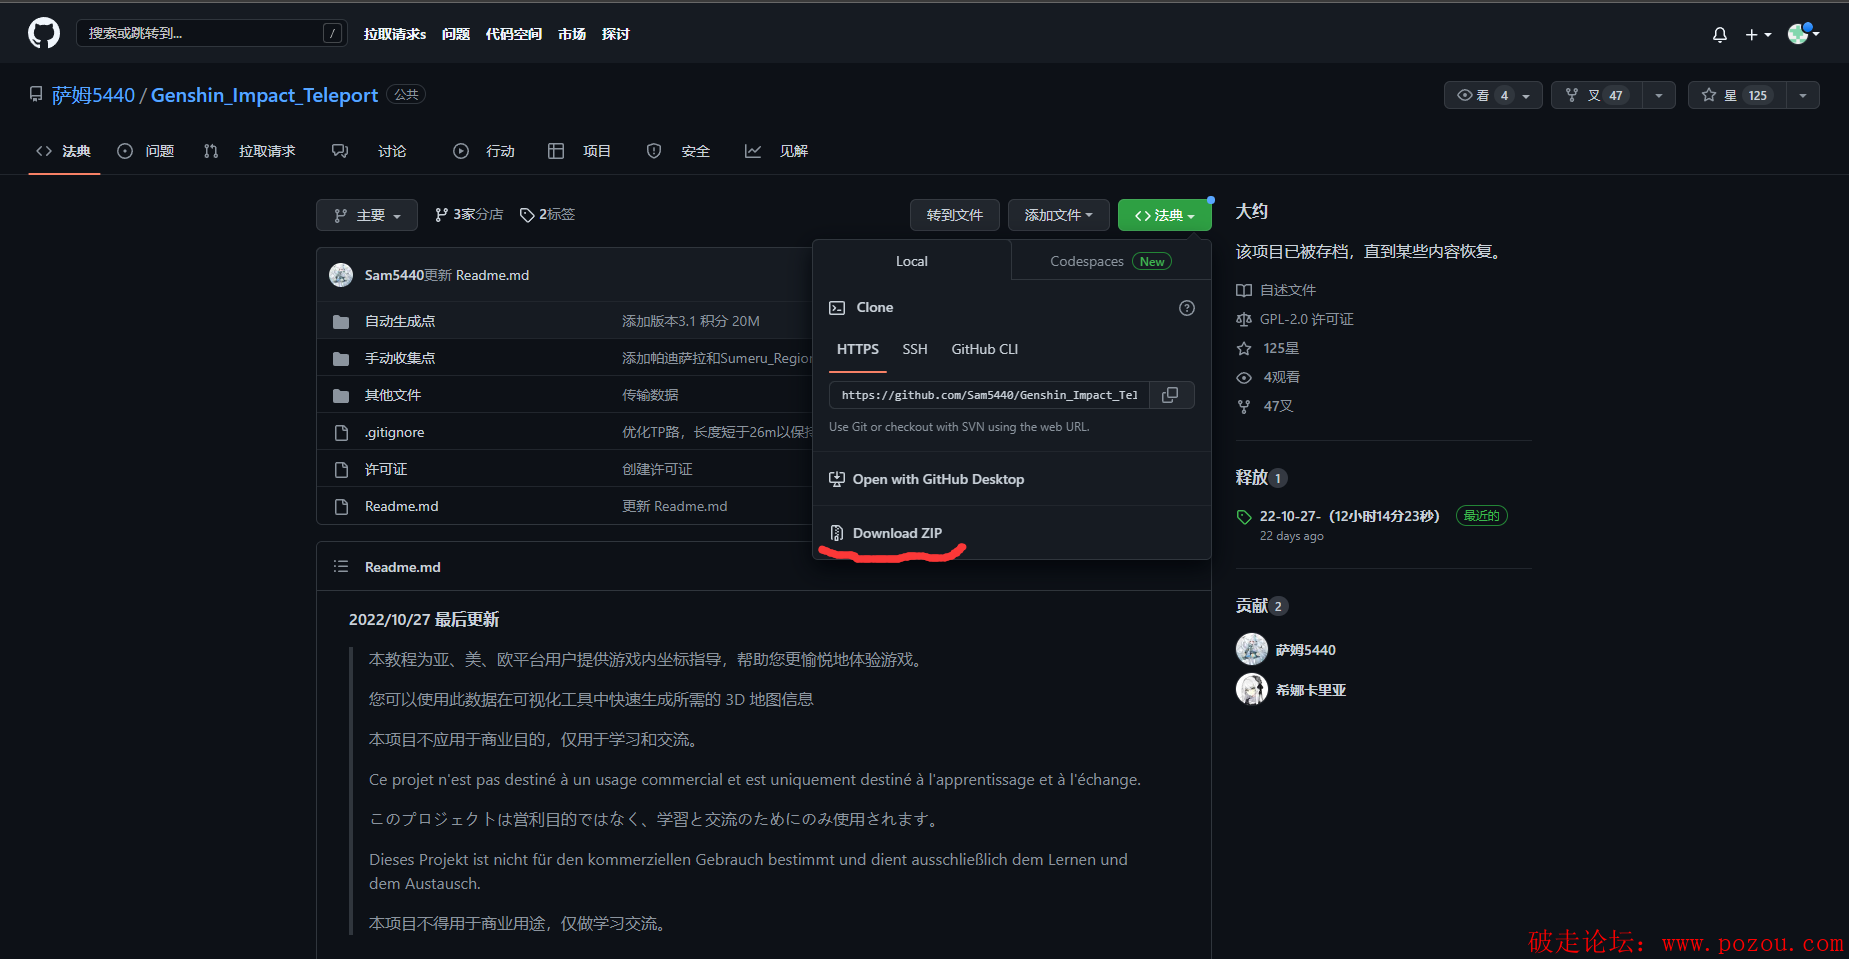Screen dimensions: 1849x959
Task: Select the 项目 projects tab
Action: click(580, 151)
